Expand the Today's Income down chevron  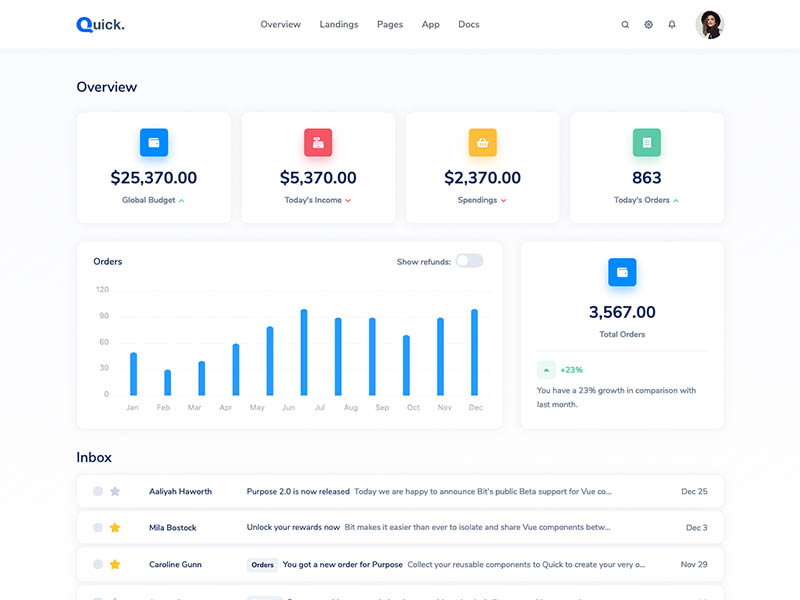coord(348,201)
